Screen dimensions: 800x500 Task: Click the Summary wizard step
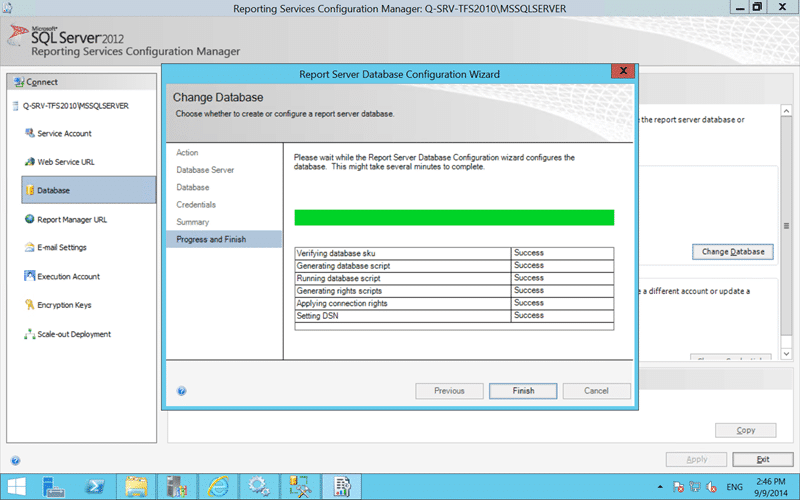(192, 222)
